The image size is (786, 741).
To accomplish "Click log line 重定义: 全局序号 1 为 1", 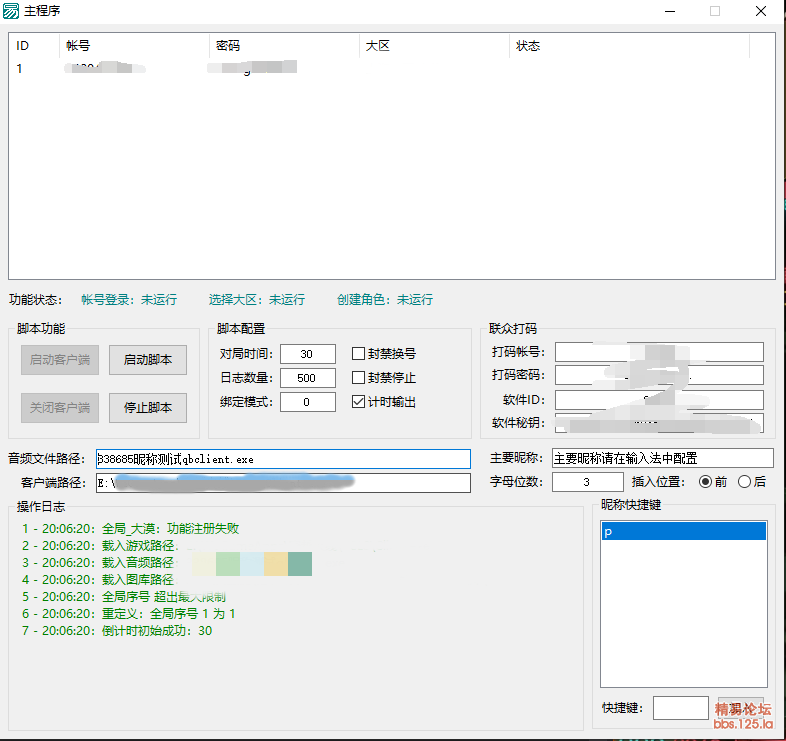I will coord(129,614).
